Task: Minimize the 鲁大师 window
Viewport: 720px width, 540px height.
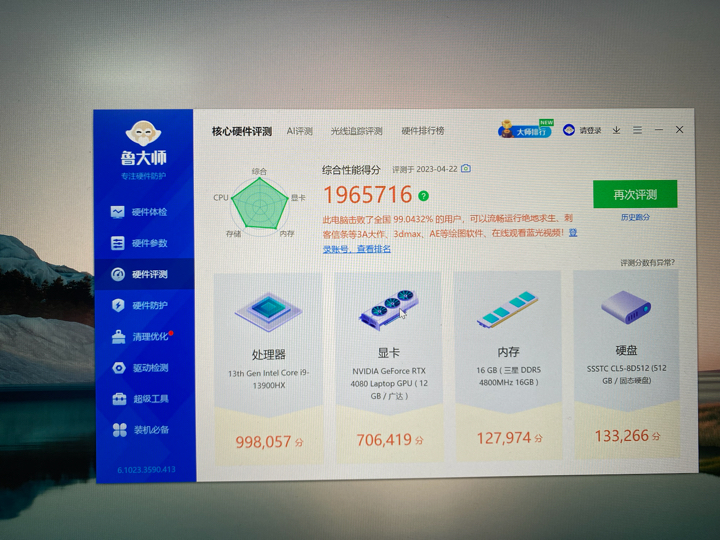Action: coord(658,130)
